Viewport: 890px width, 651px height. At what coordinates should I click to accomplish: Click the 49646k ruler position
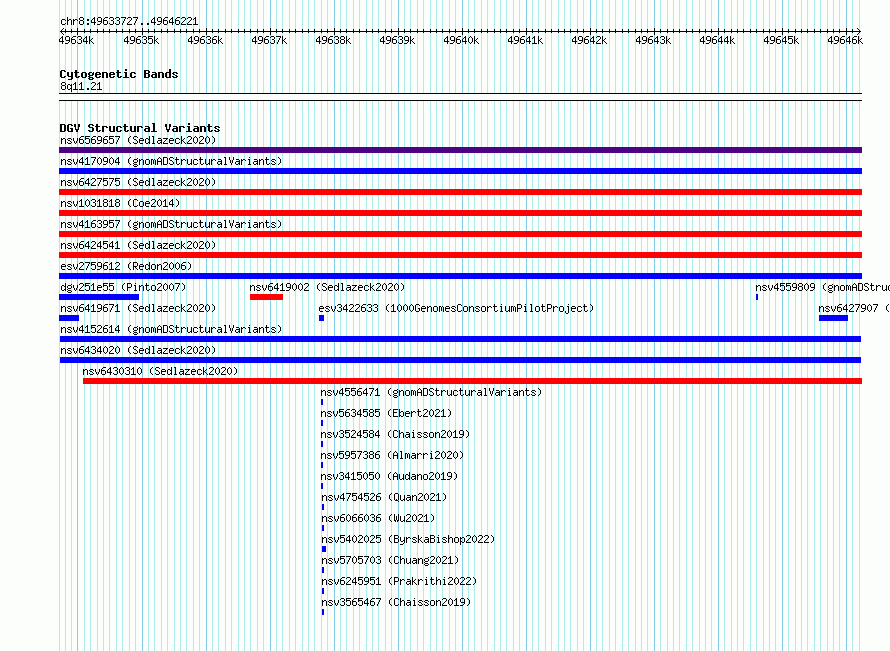click(845, 40)
